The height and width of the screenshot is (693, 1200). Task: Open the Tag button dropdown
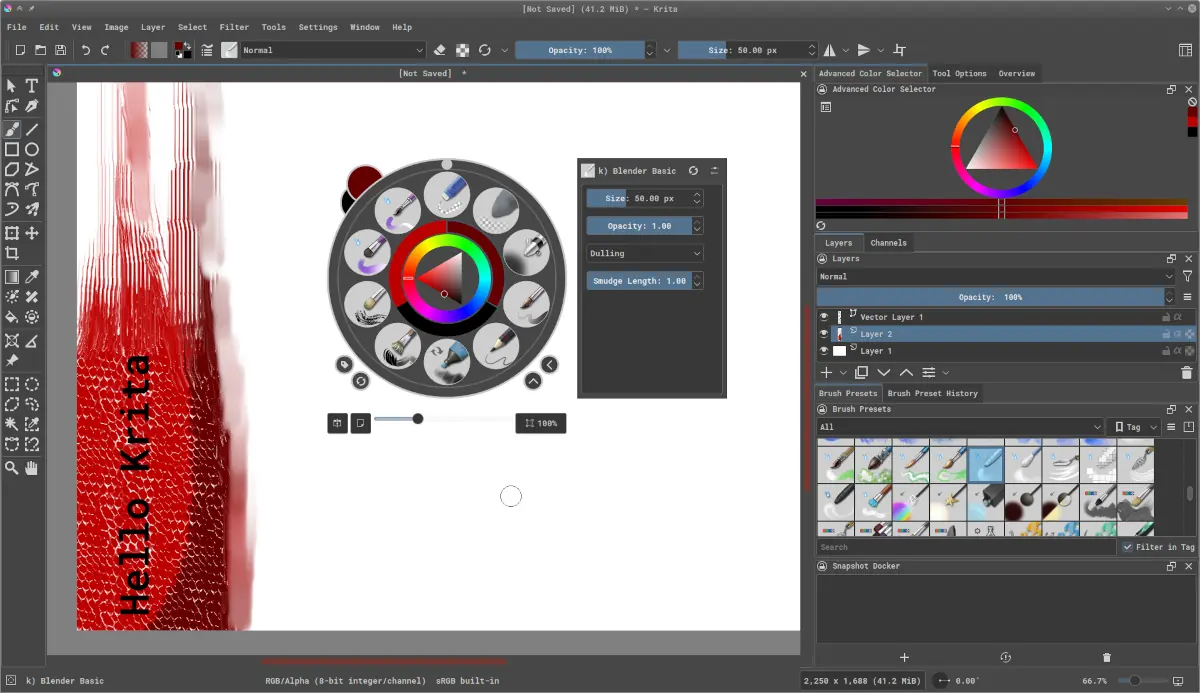[1135, 427]
